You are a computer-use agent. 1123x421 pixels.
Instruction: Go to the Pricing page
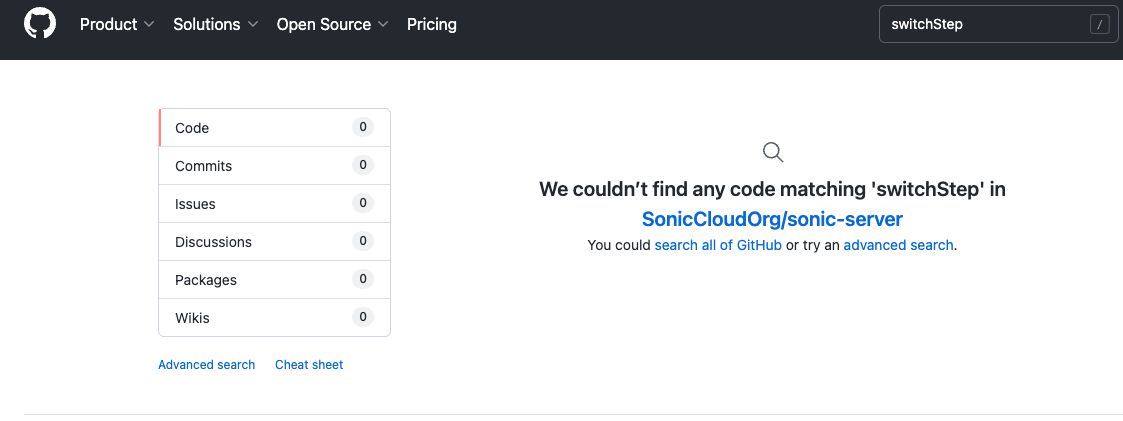tap(432, 24)
